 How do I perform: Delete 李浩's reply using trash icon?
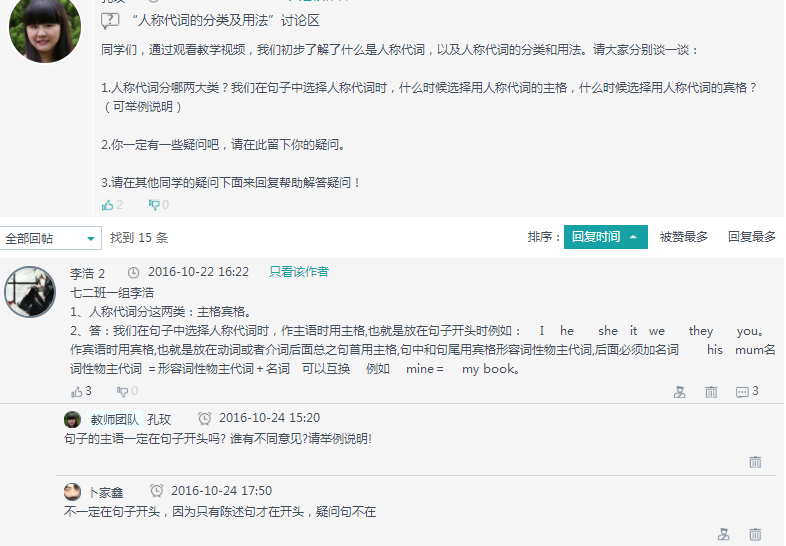tap(711, 392)
